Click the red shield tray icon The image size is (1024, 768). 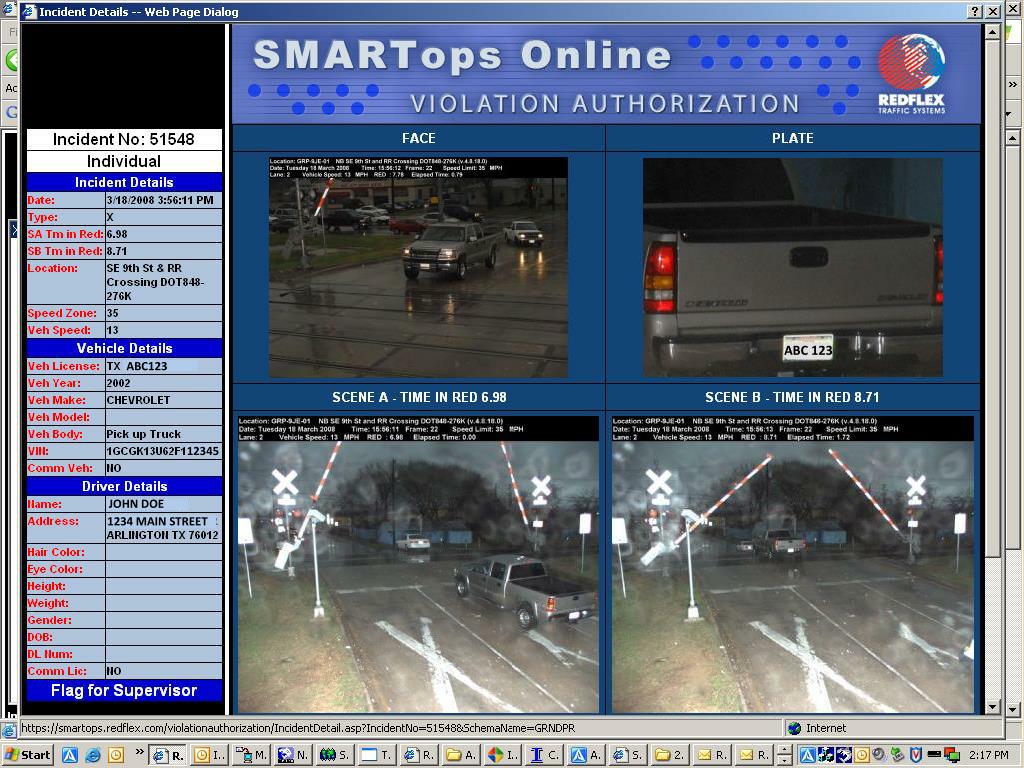916,755
